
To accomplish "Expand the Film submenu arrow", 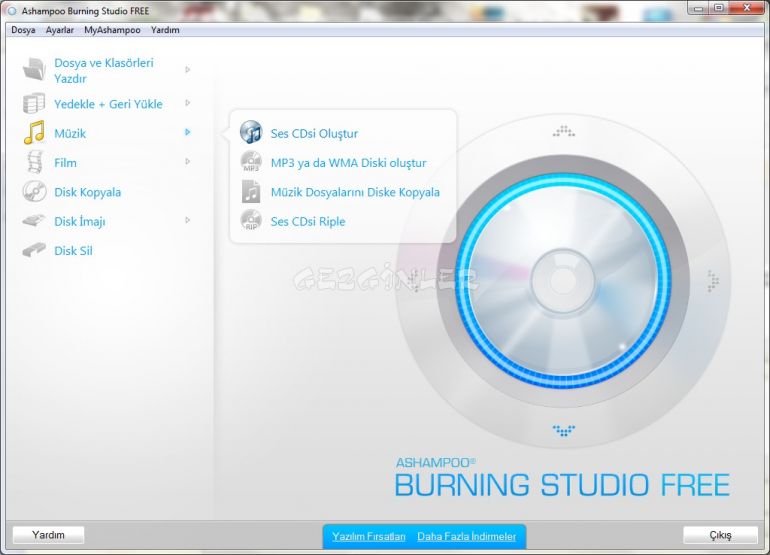I will pyautogui.click(x=188, y=162).
